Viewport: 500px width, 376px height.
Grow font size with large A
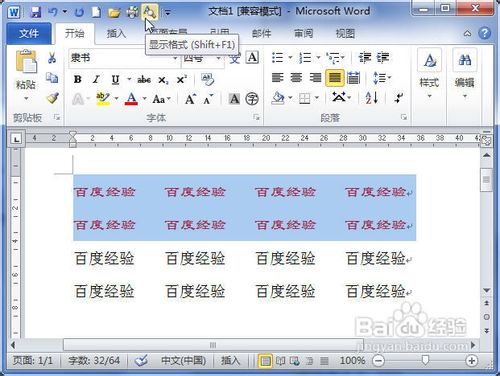(190, 99)
